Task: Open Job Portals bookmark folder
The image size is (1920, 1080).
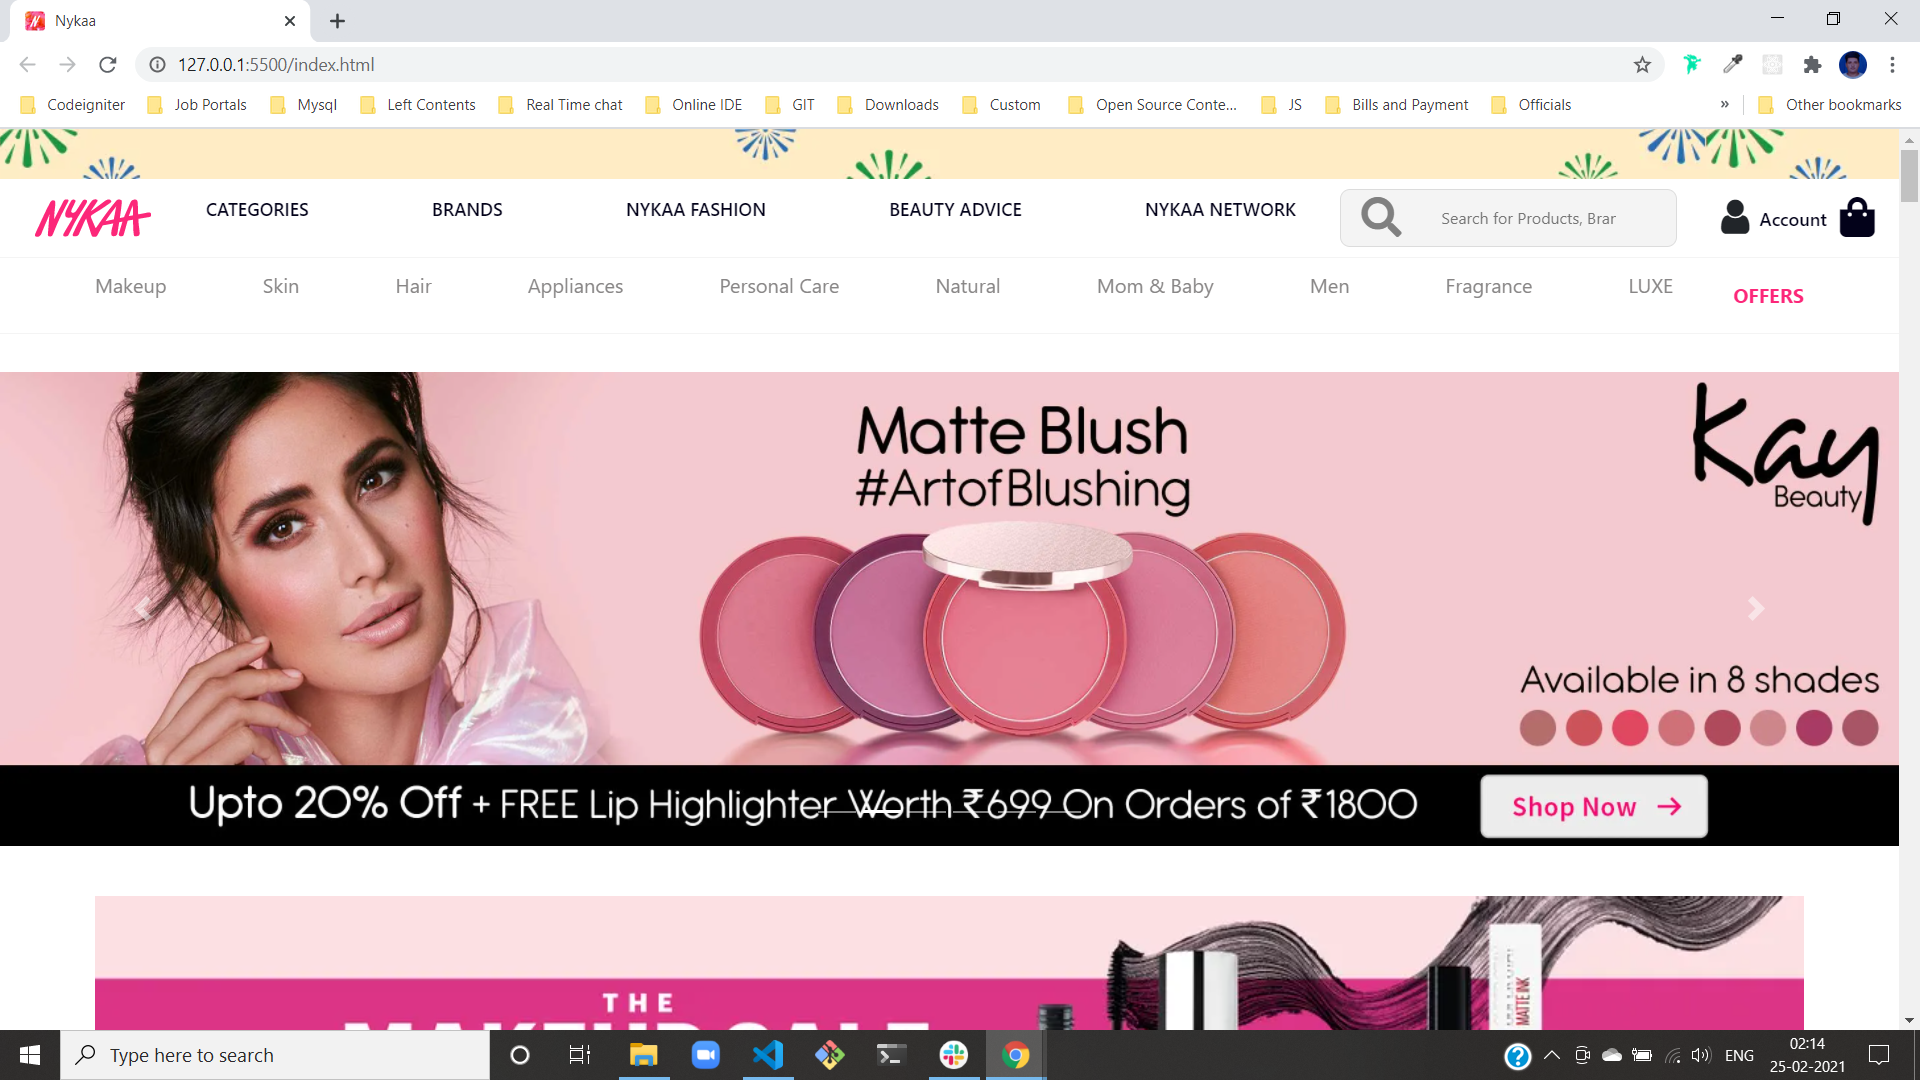Action: 197,104
